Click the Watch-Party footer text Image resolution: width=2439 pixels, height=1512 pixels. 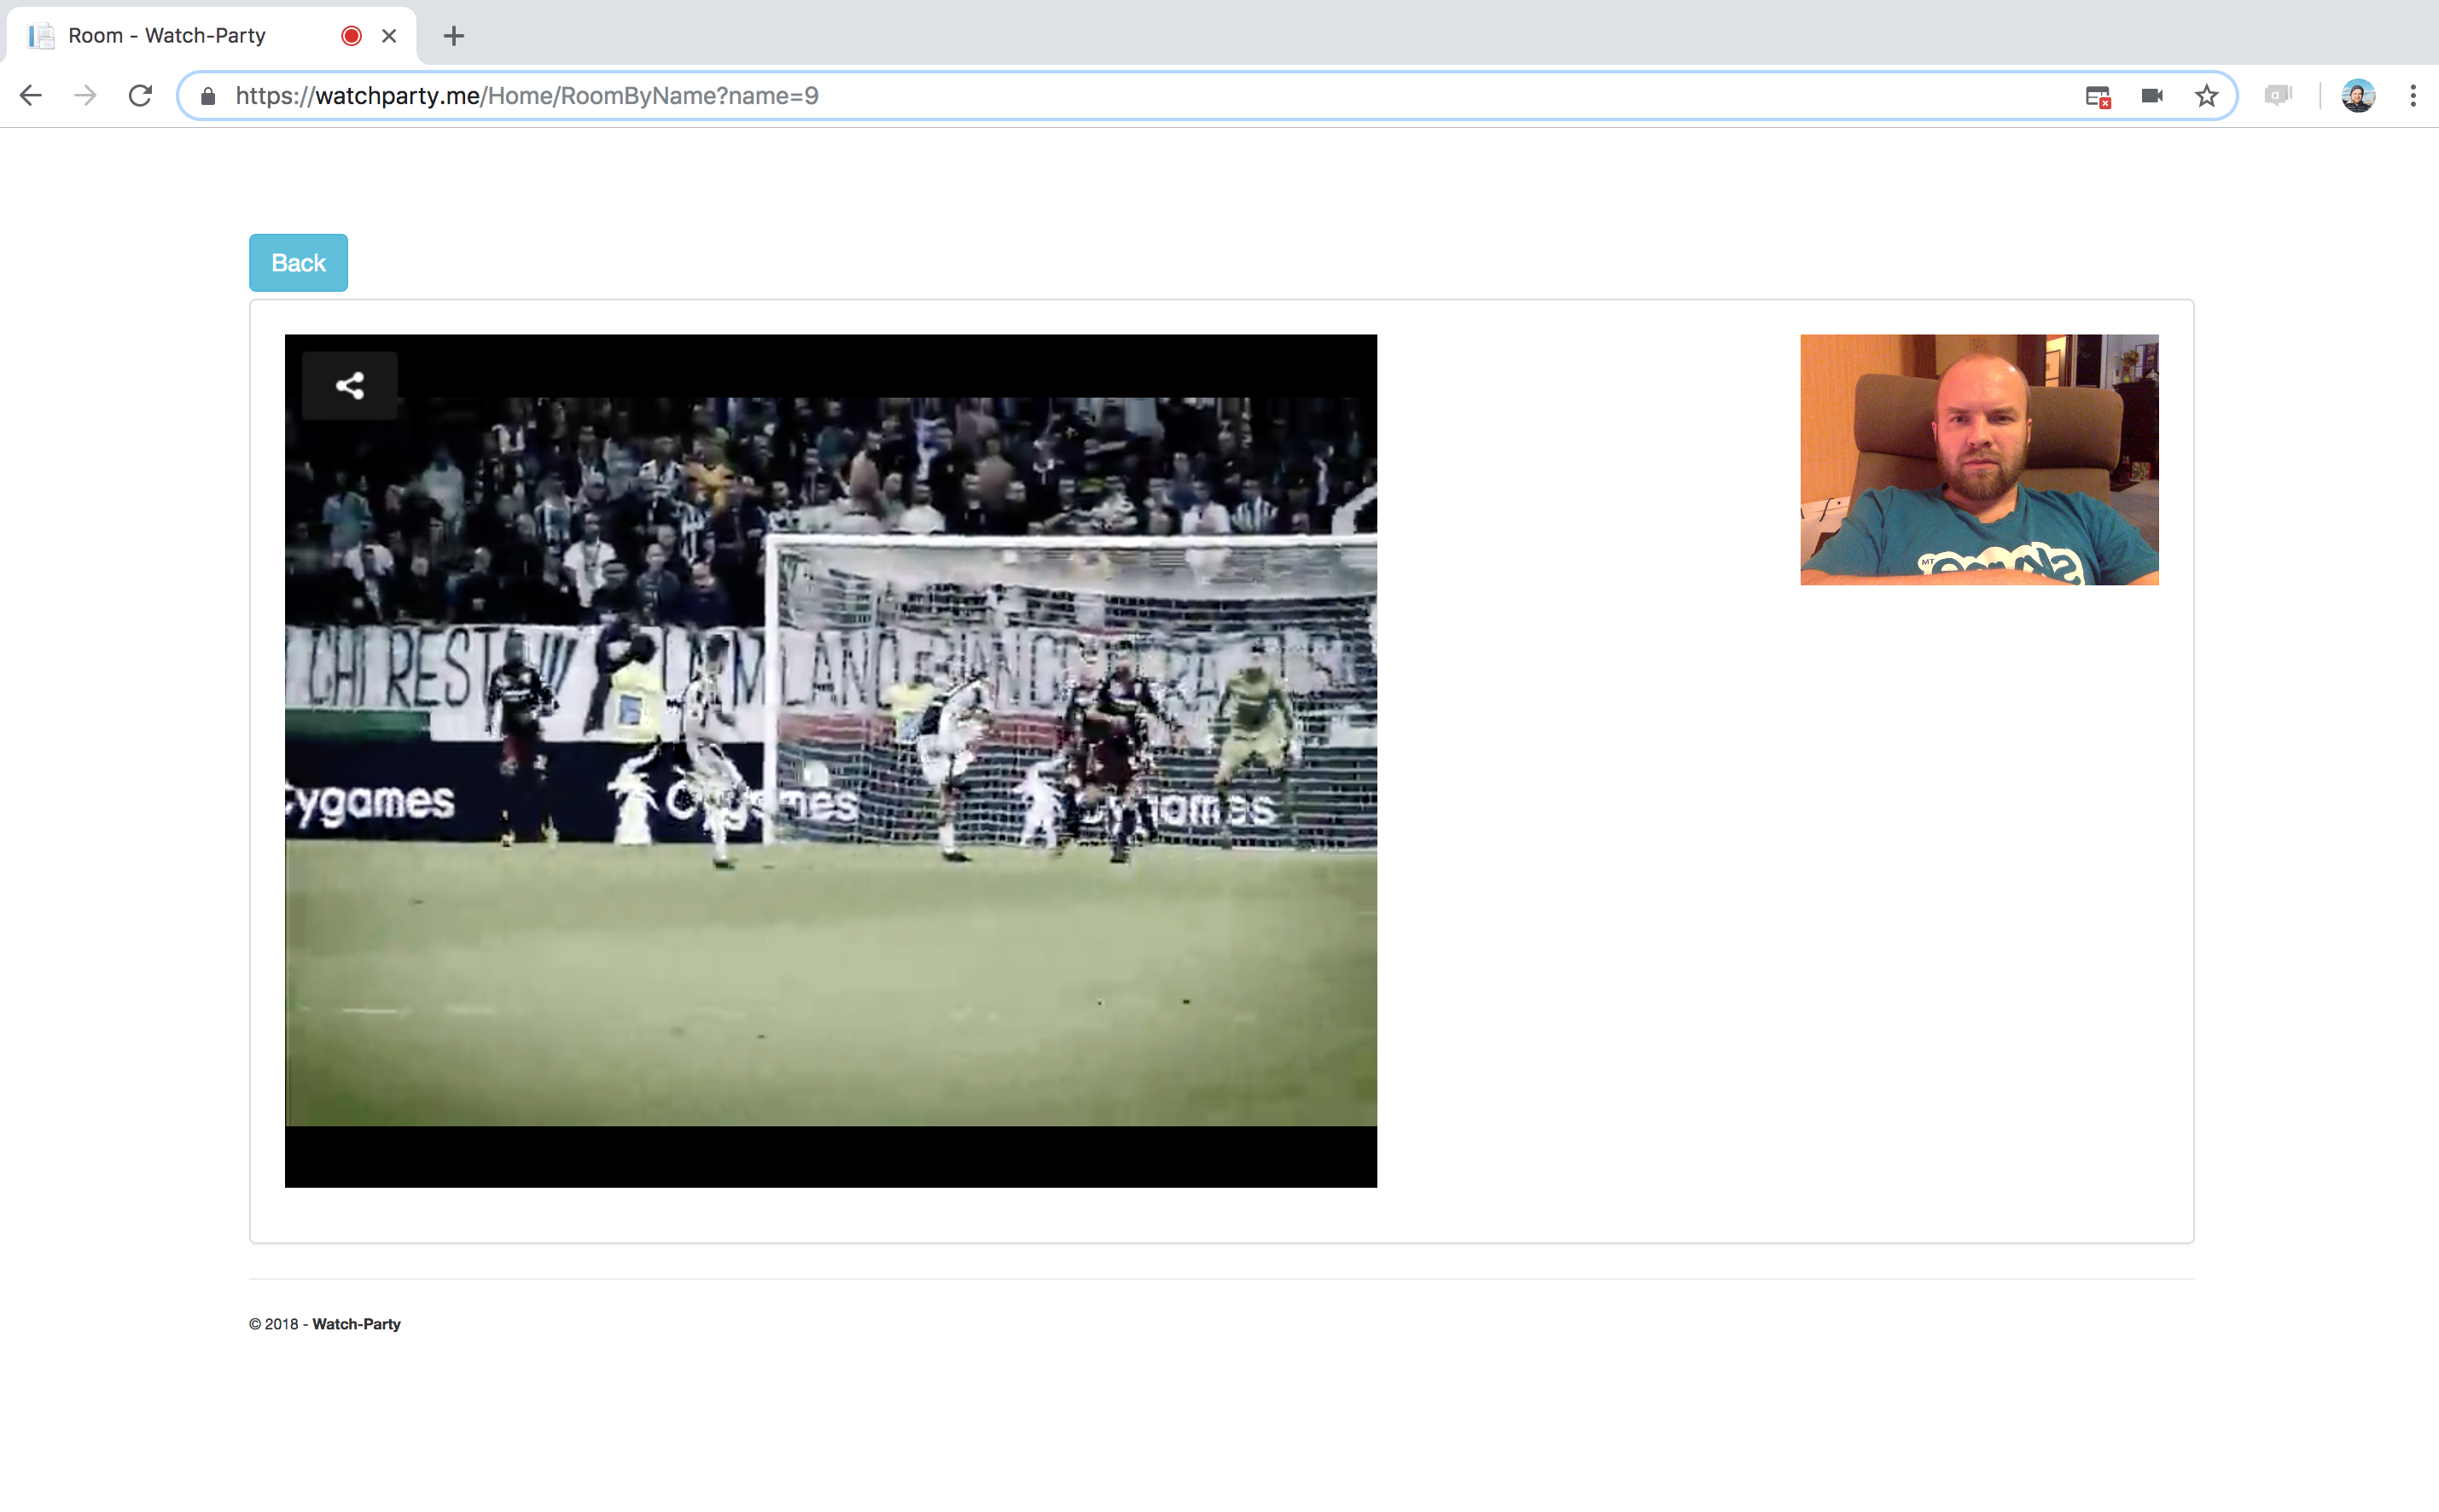(356, 1324)
